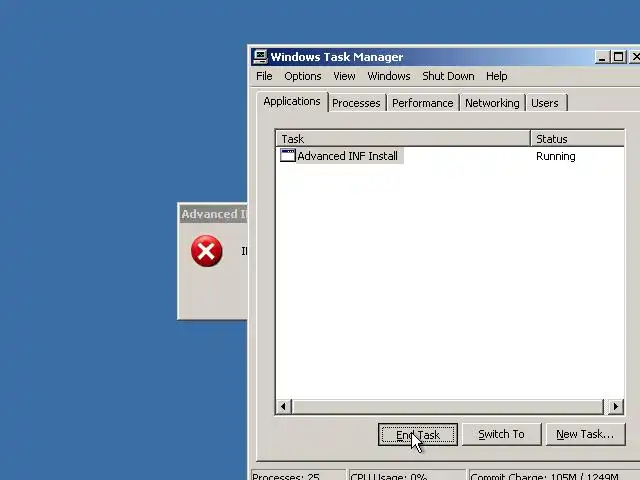
Task: Switch to the Networking tab
Action: tap(492, 103)
